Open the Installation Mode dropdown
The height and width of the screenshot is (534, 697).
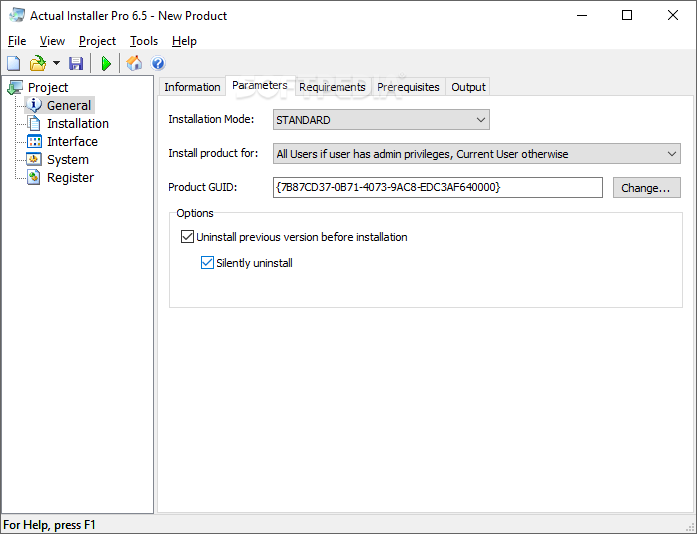tap(381, 120)
